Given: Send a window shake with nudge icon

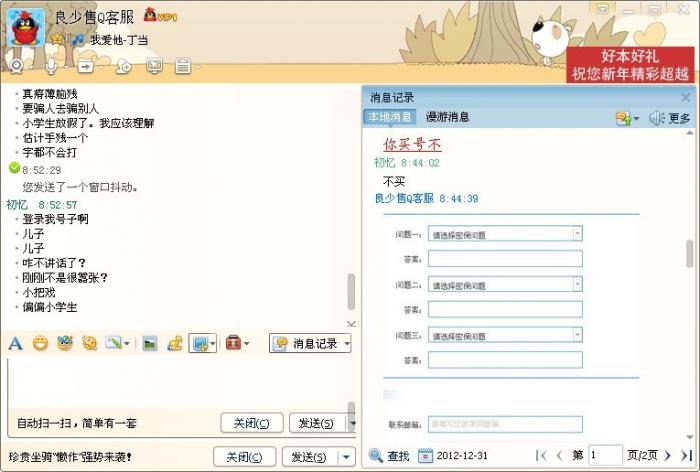Looking at the screenshot, I should point(90,343).
